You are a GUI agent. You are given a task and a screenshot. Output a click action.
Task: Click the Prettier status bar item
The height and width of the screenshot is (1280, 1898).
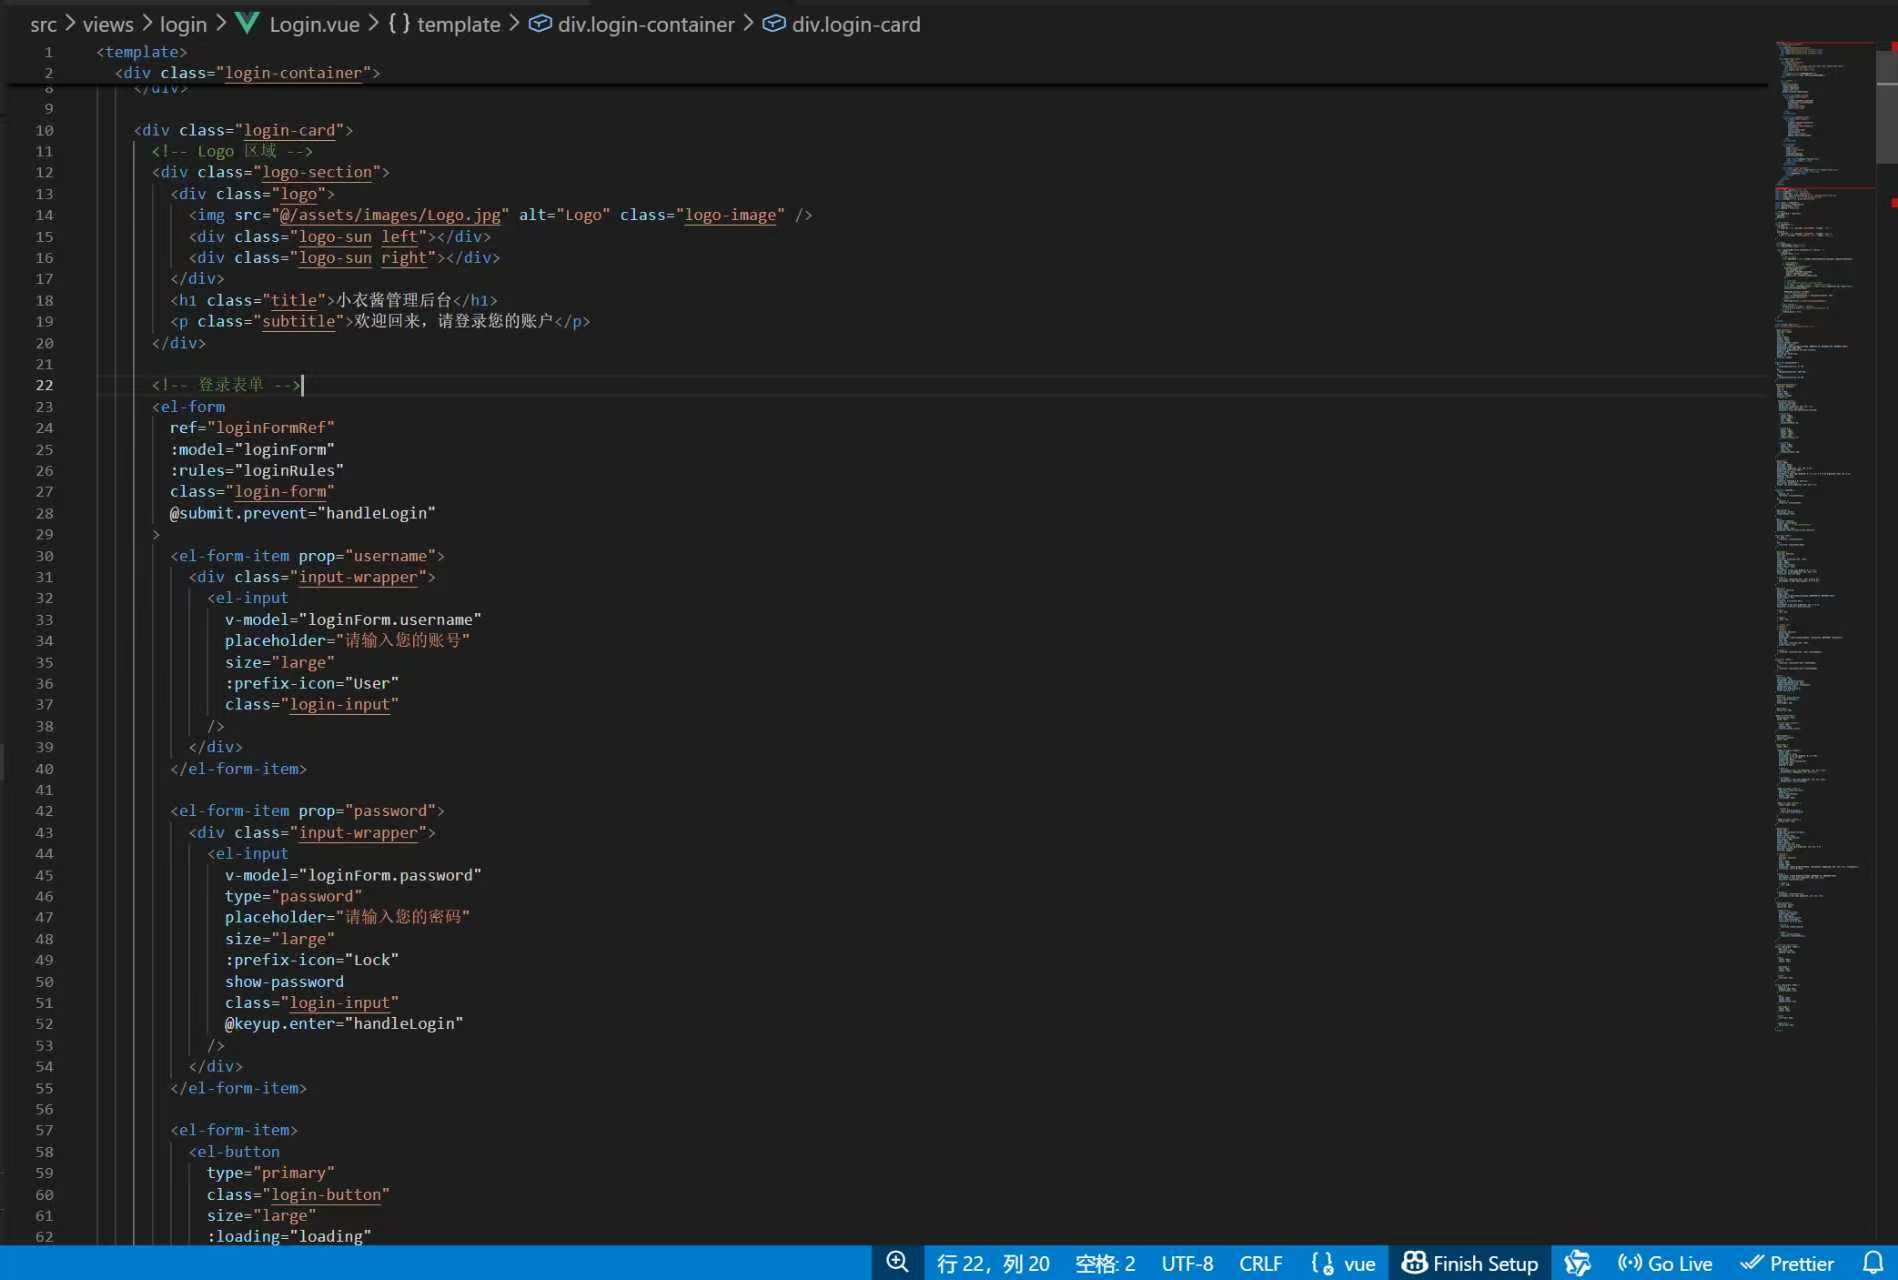(x=1787, y=1263)
